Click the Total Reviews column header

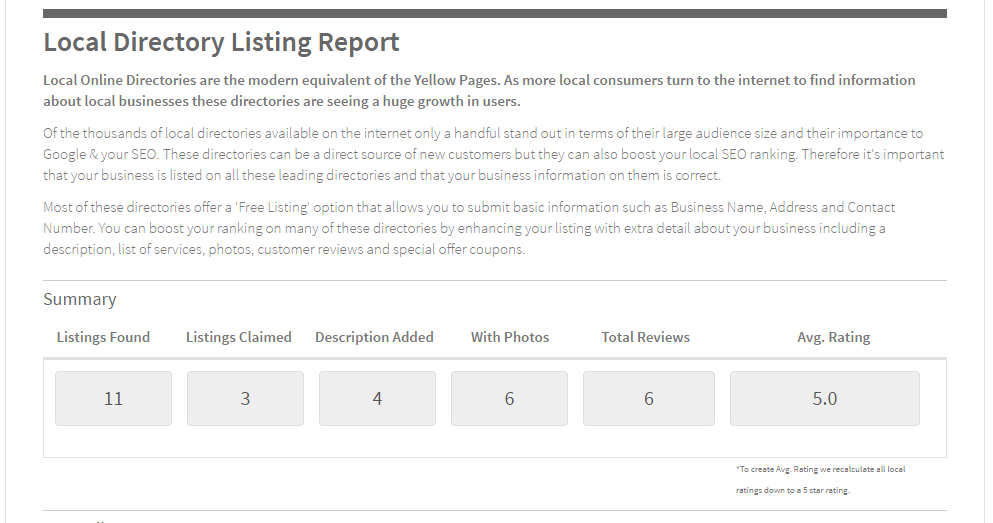pyautogui.click(x=645, y=337)
